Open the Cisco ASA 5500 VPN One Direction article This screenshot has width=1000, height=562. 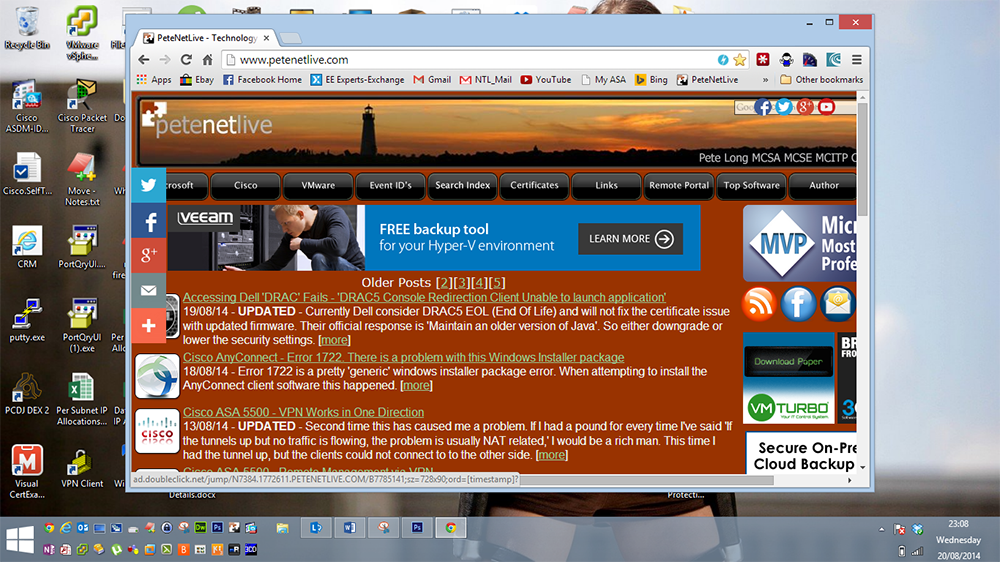click(x=303, y=412)
